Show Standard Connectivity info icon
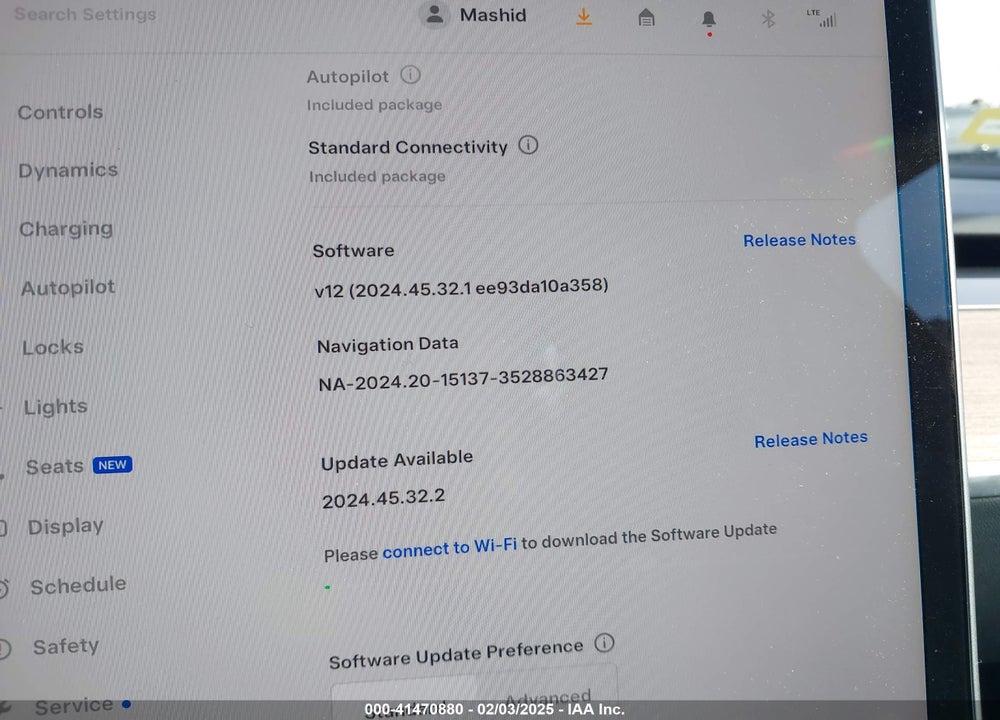The width and height of the screenshot is (1000, 720). click(x=528, y=145)
